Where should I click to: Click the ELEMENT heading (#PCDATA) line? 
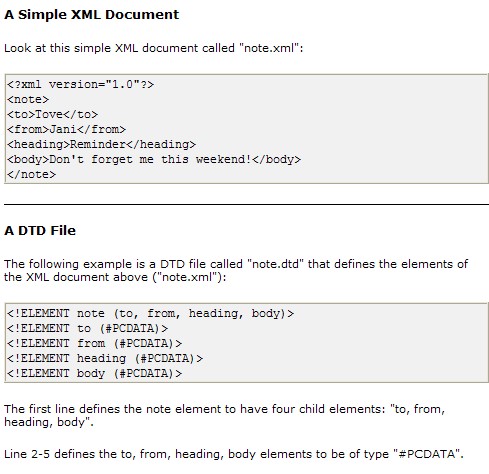click(105, 358)
